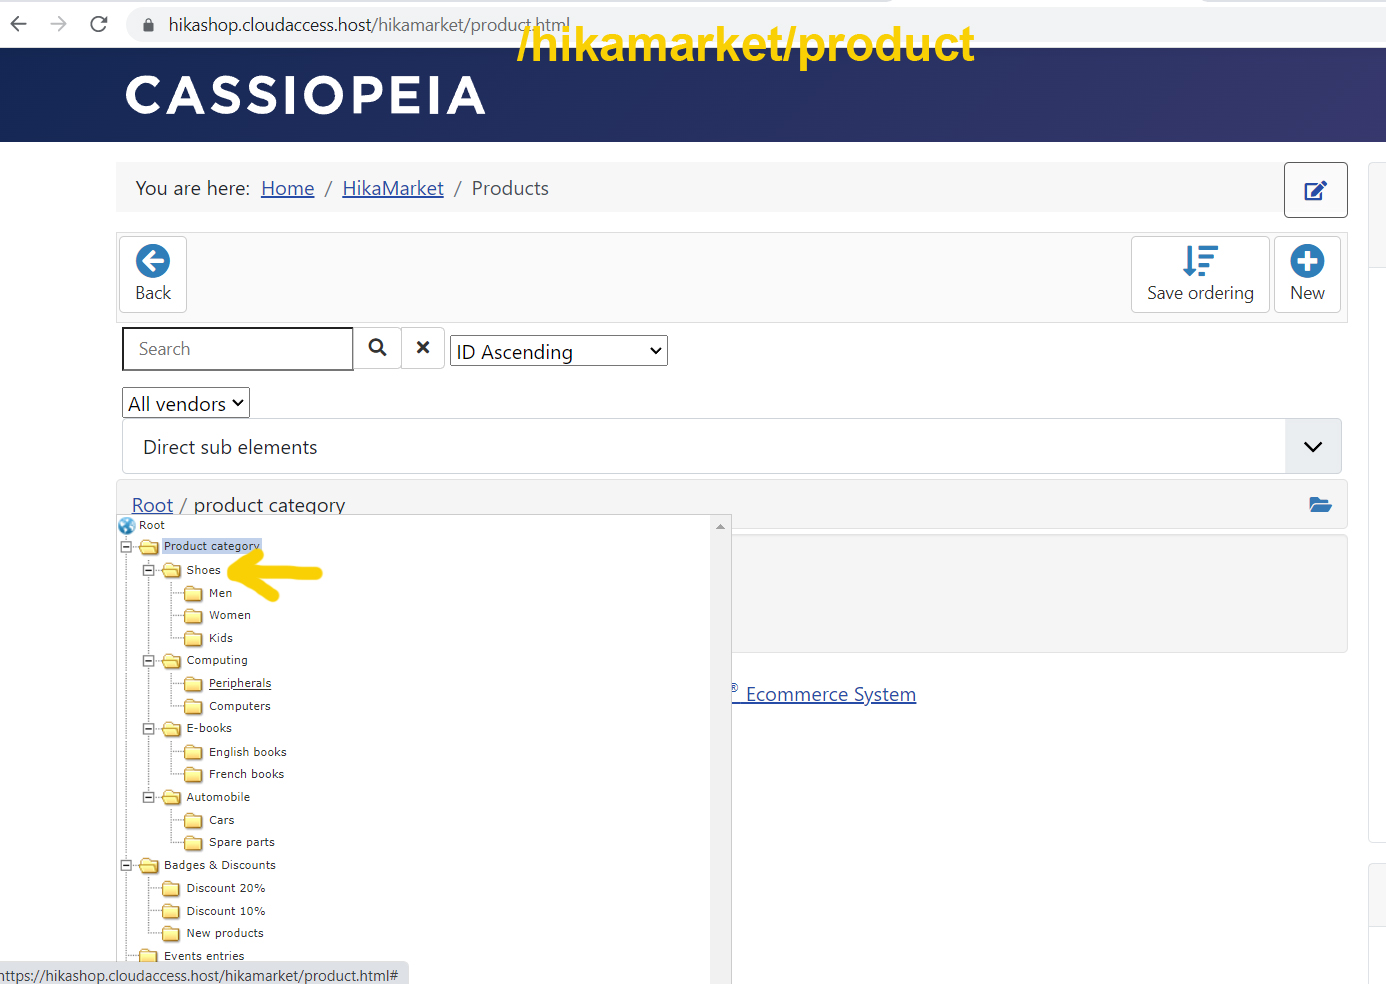Collapse the Product category tree node
Viewport: 1386px width, 984px height.
126,547
